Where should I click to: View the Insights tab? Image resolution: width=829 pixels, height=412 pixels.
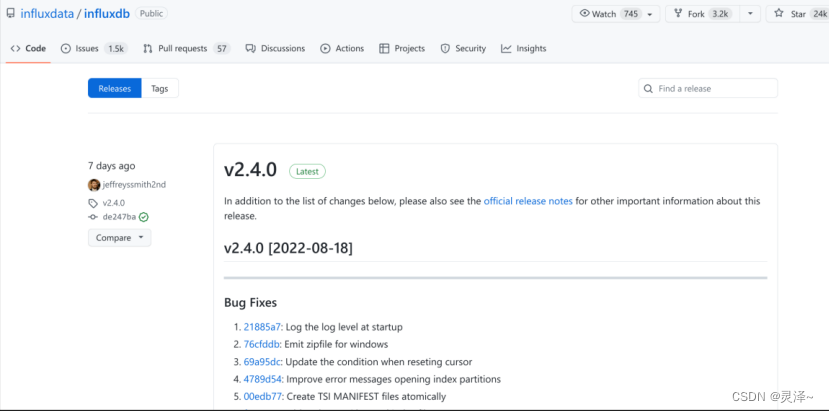(523, 48)
